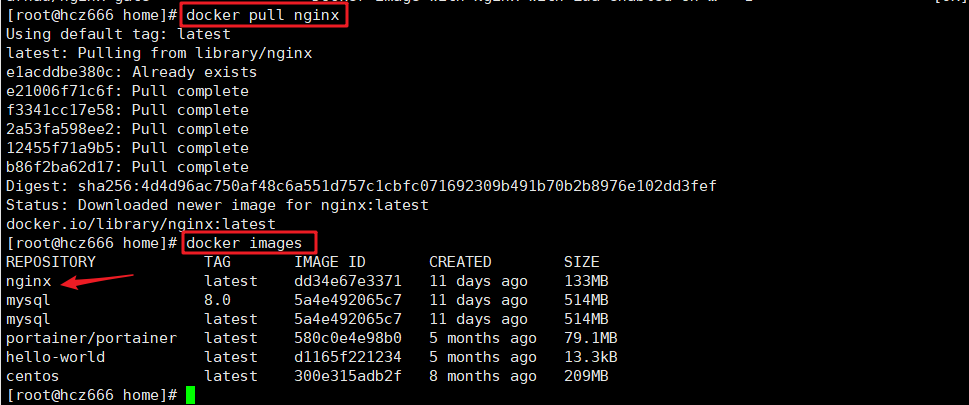Click the 'docker images' command text
This screenshot has height=405, width=969.
245,243
